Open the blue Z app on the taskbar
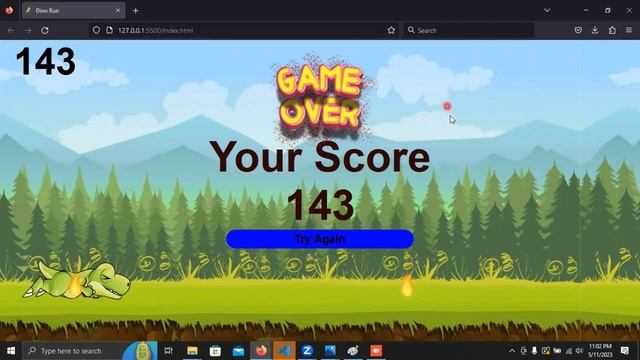640x360 pixels. [307, 351]
